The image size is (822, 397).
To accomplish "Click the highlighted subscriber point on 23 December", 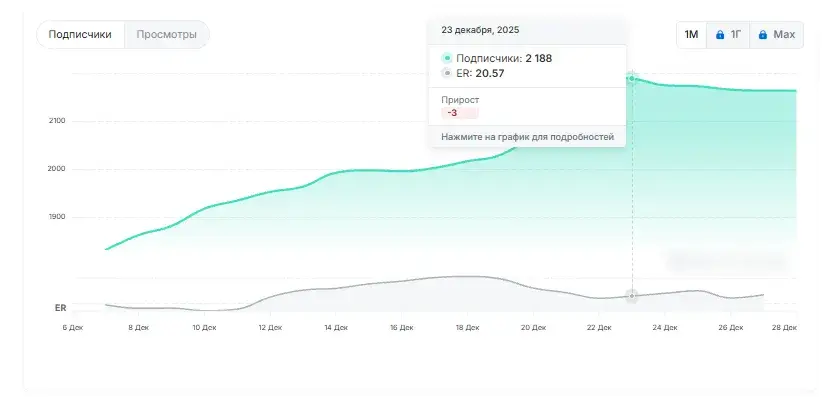I will [x=632, y=79].
